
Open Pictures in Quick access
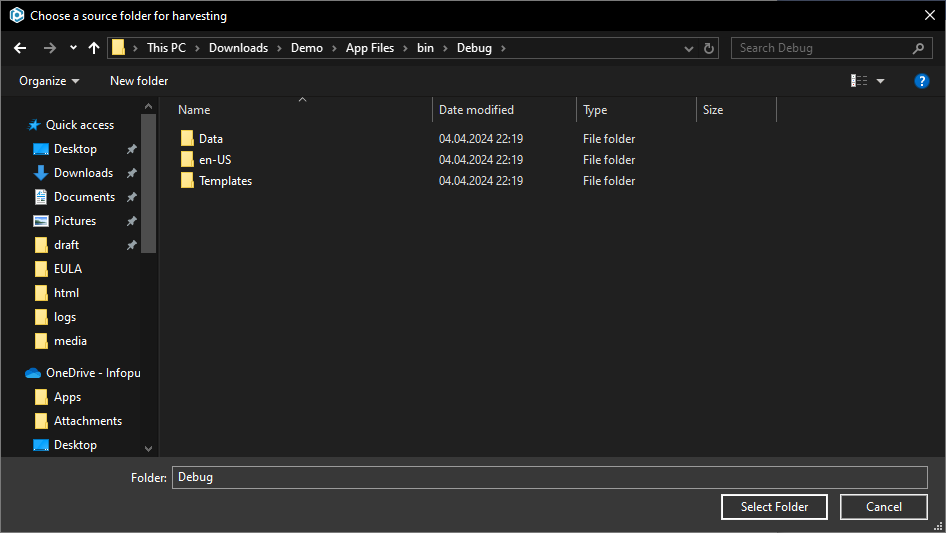tap(75, 221)
